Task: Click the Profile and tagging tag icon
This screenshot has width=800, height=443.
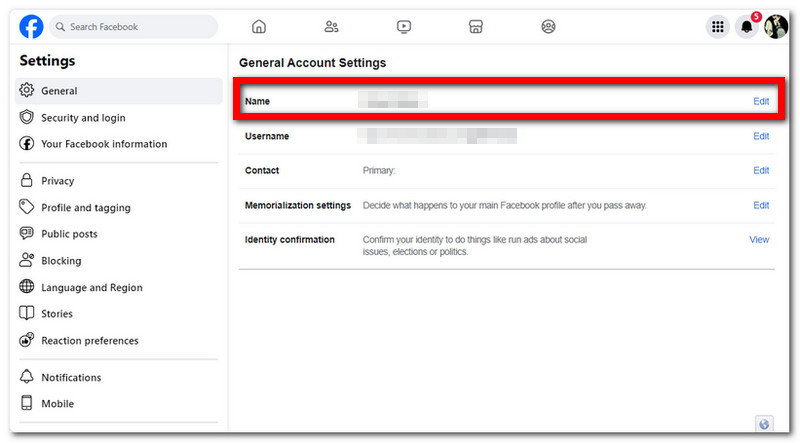Action: pos(27,207)
